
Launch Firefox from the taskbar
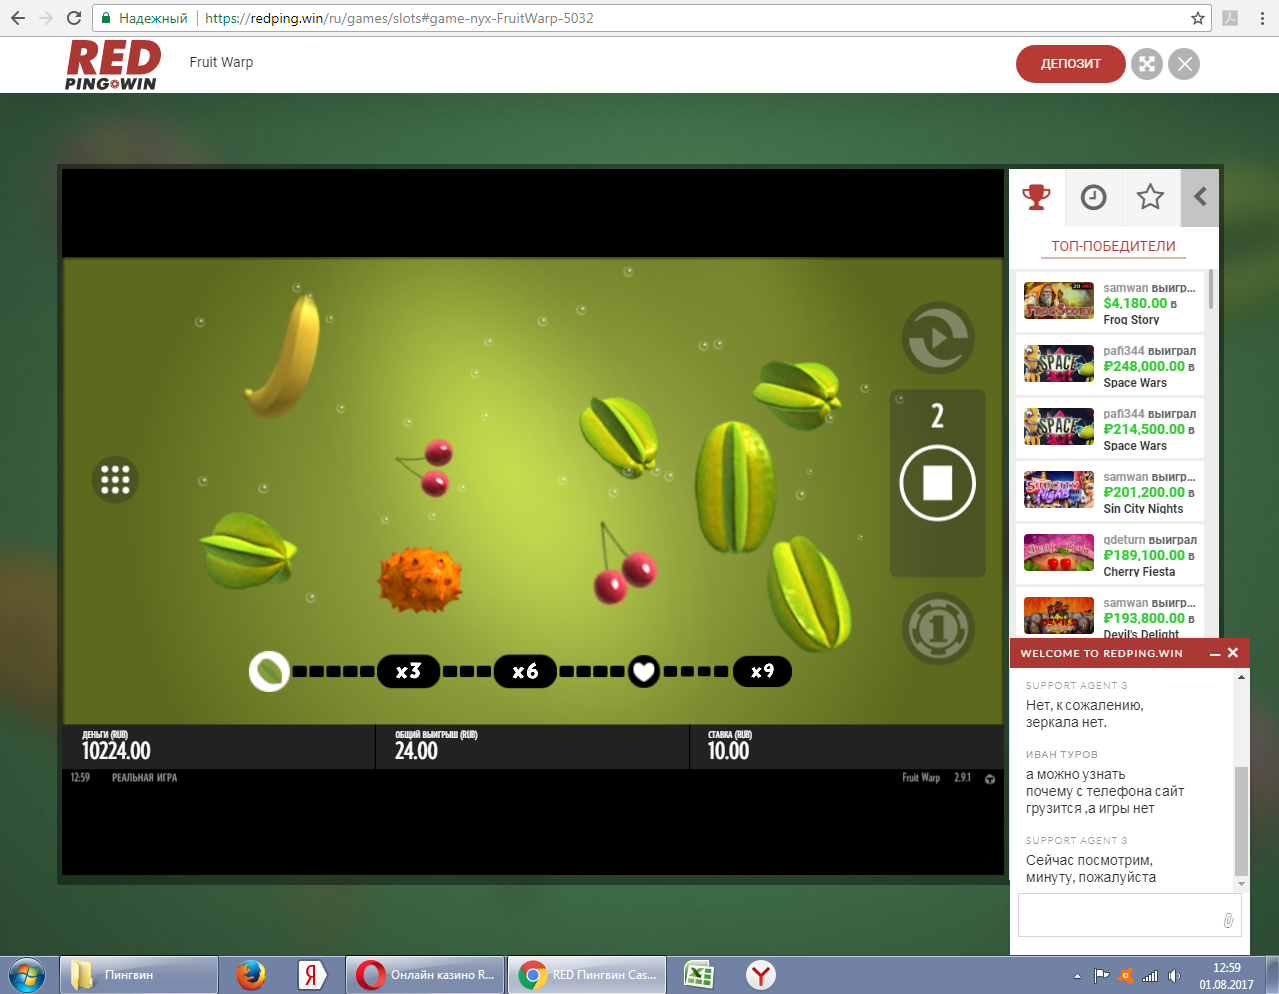coord(251,975)
